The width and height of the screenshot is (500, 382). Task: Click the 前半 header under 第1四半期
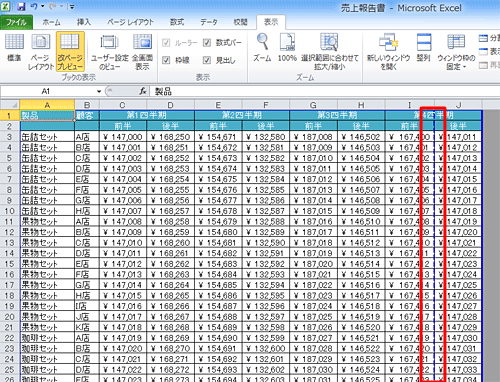tap(123, 126)
